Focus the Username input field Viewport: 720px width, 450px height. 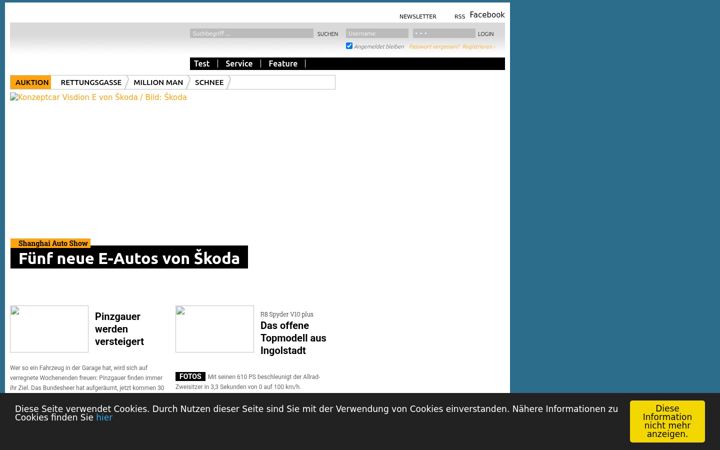click(x=377, y=34)
